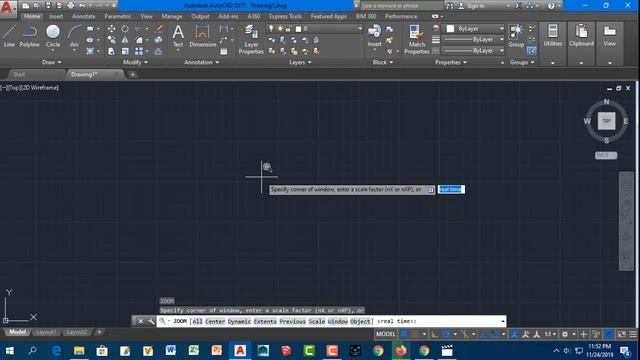Toggle grid display in status bar
The image size is (640, 360).
pyautogui.click(x=404, y=334)
